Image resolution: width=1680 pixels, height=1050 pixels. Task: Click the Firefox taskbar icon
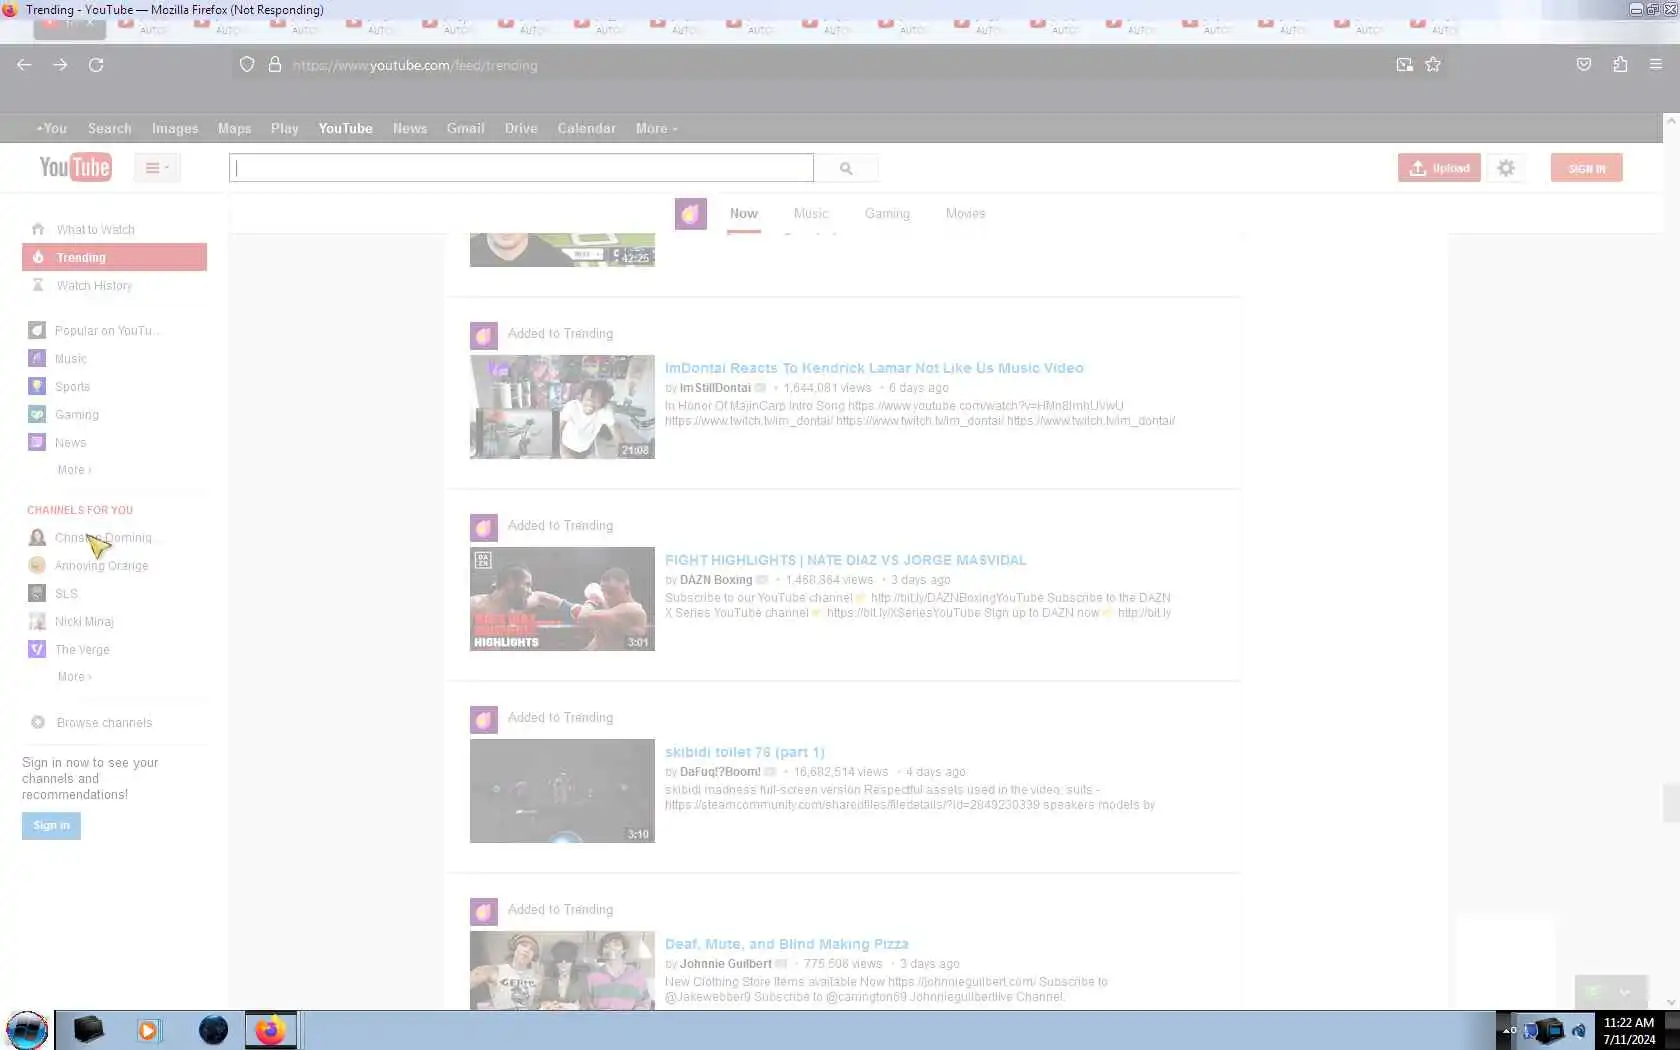pyautogui.click(x=271, y=1030)
